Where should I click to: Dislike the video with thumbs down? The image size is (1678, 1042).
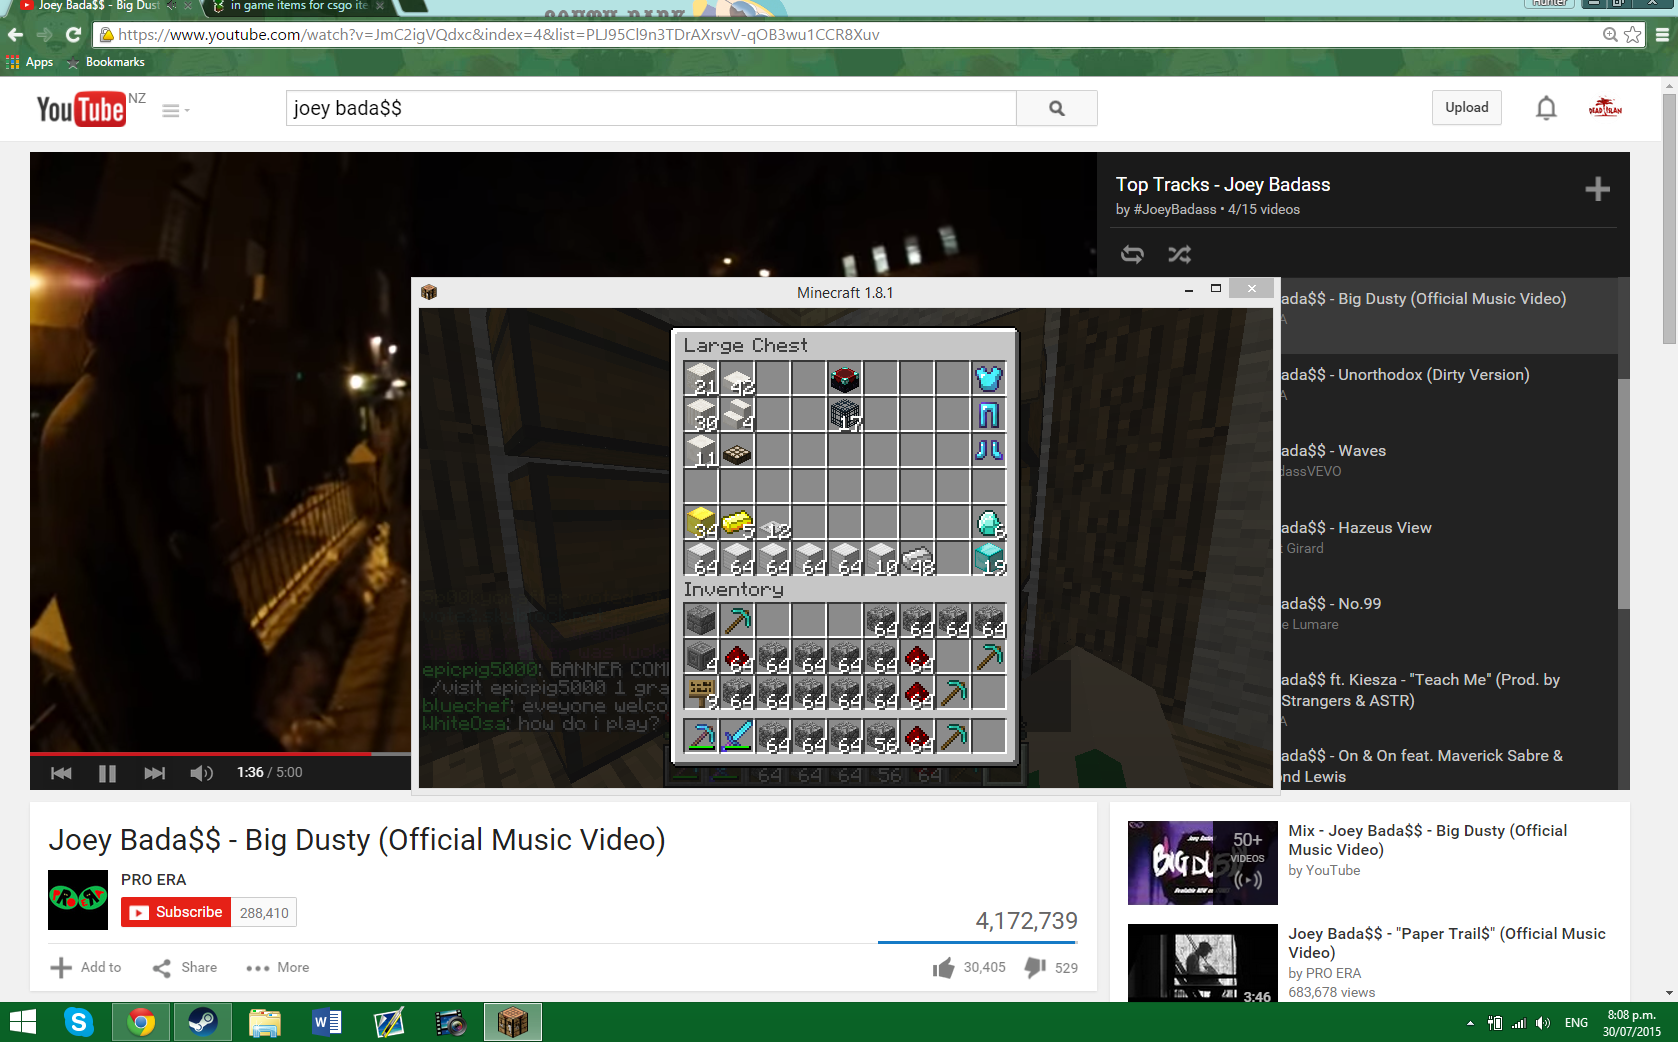(x=1035, y=967)
